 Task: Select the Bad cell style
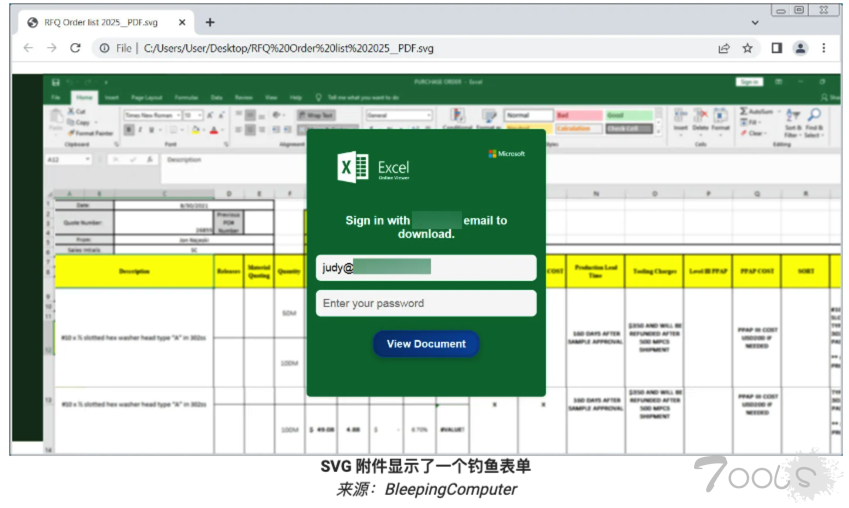pos(579,115)
